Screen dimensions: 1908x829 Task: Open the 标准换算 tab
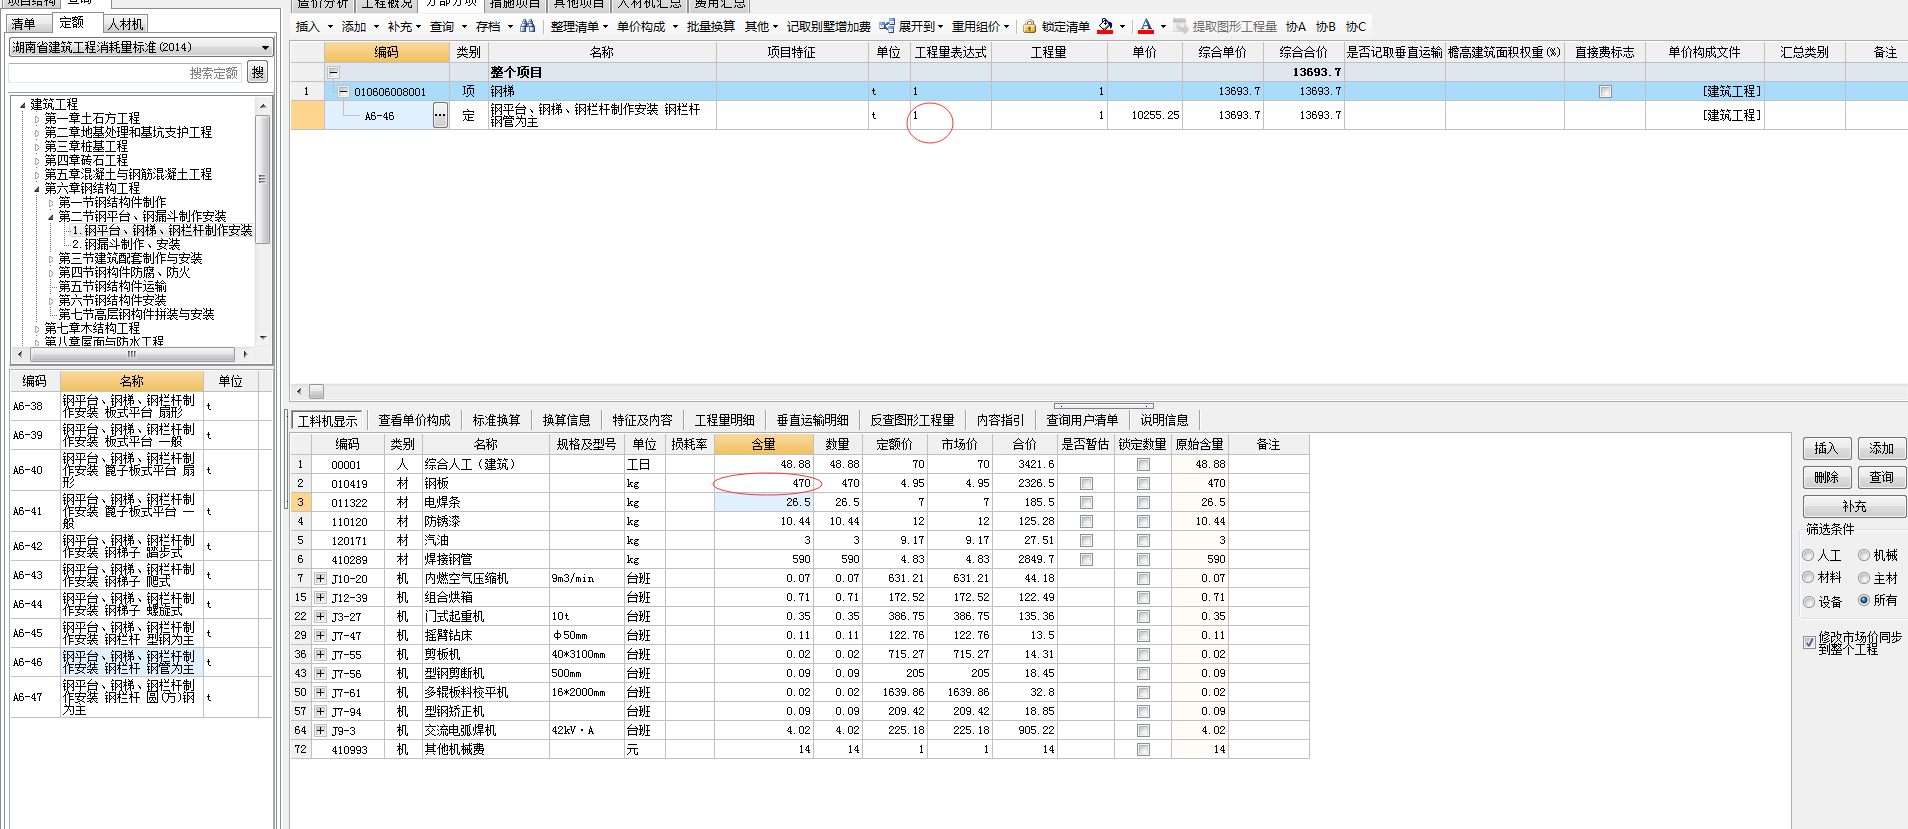click(496, 420)
